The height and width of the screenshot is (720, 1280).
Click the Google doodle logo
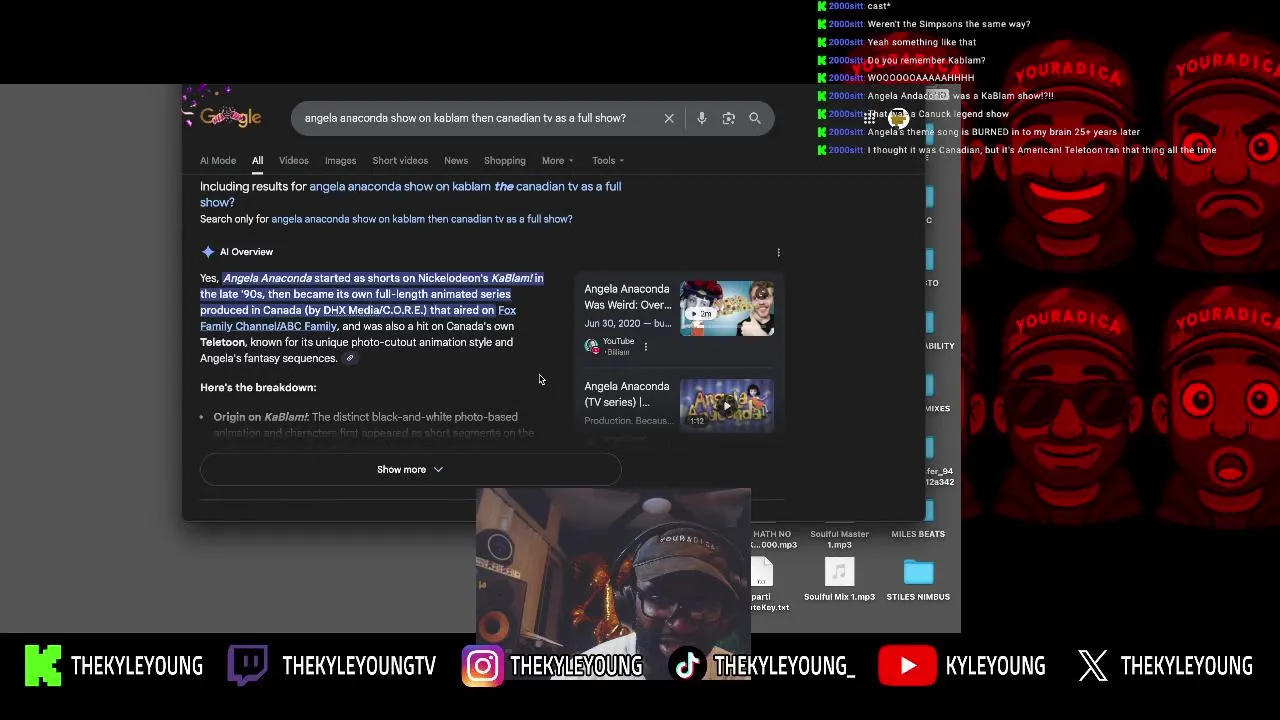pos(229,116)
